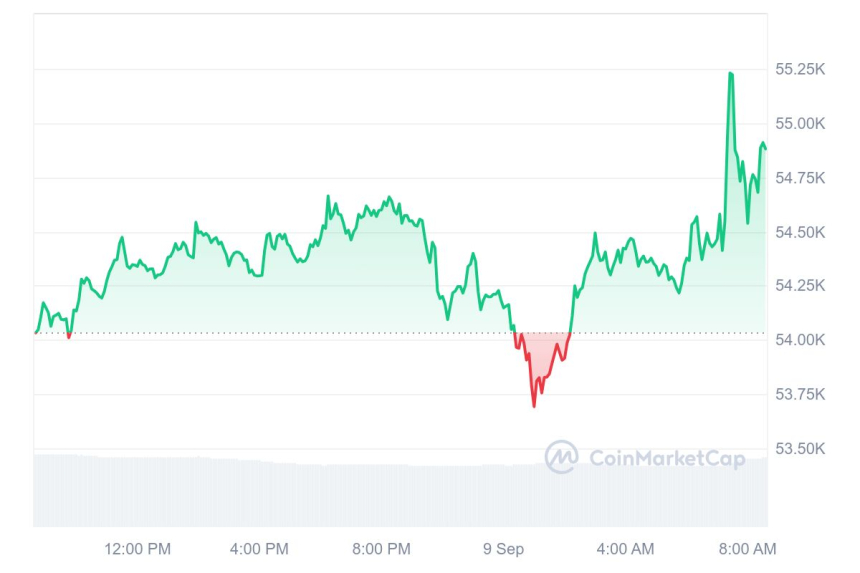Click the highest green price peak

[x=731, y=73]
